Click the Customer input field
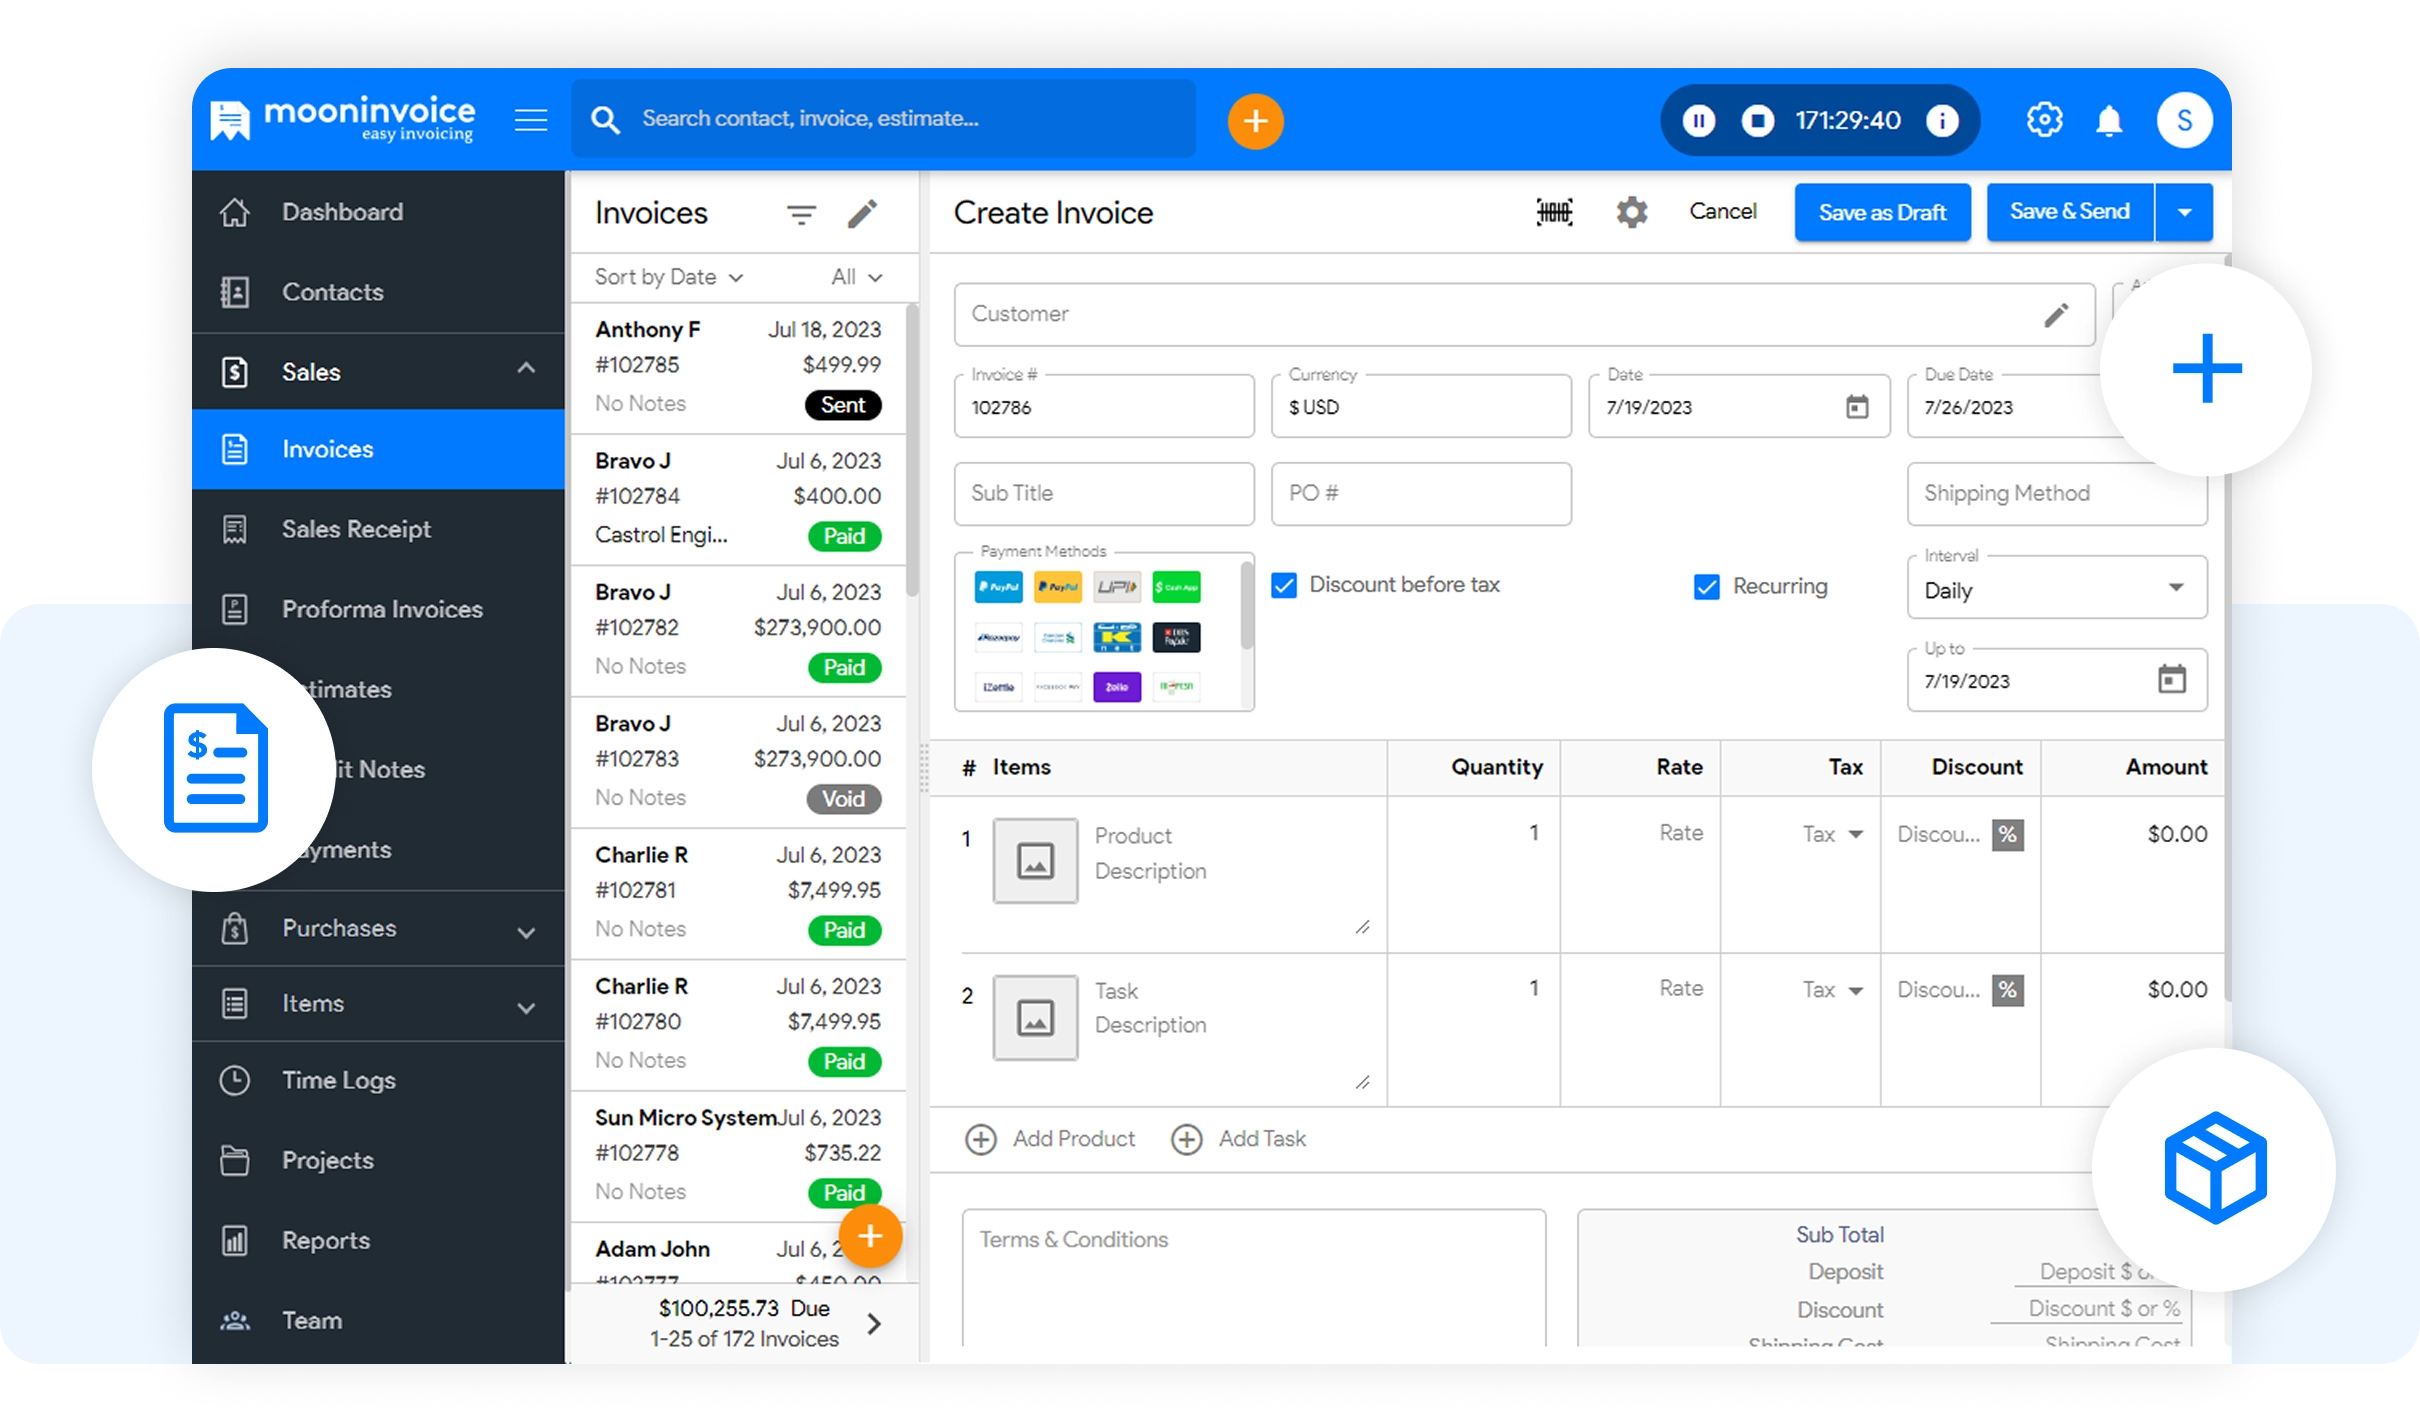The height and width of the screenshot is (1416, 2420). click(1500, 314)
